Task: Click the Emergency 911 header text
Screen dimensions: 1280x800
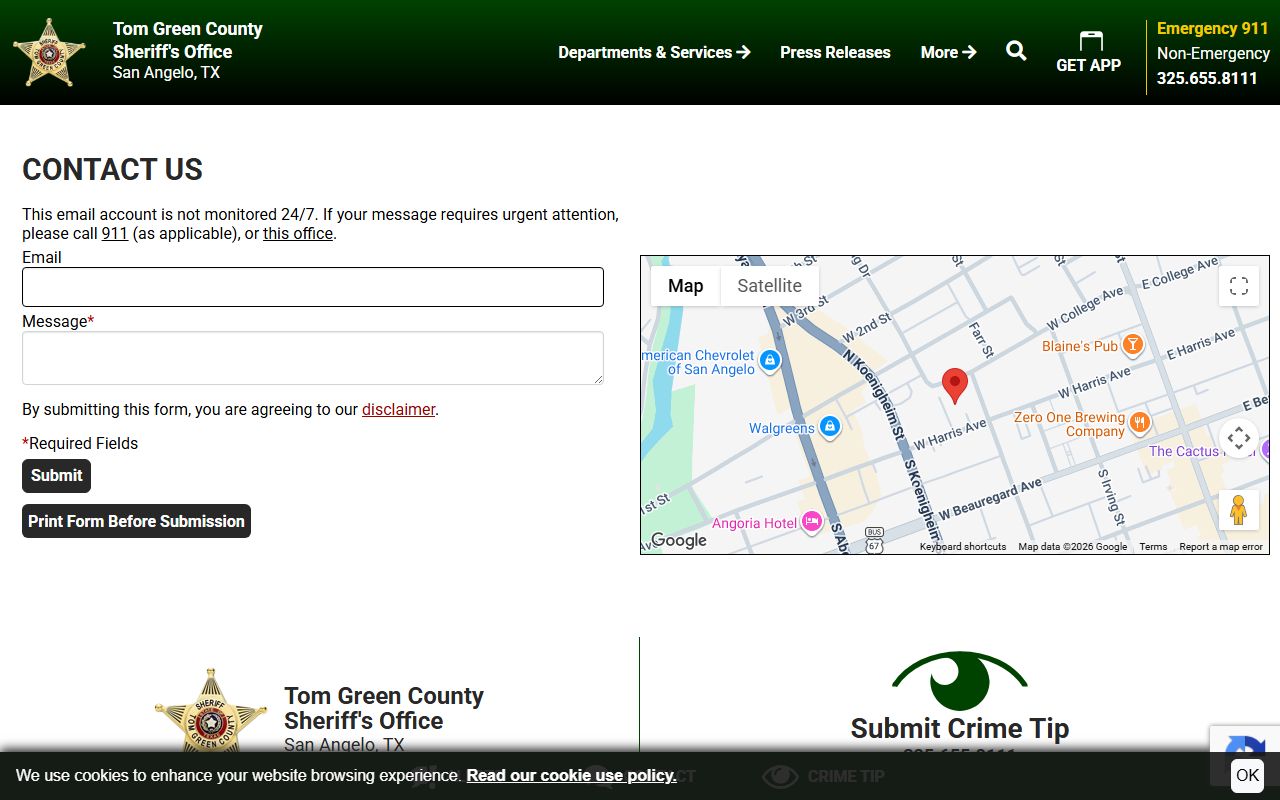Action: pyautogui.click(x=1212, y=28)
